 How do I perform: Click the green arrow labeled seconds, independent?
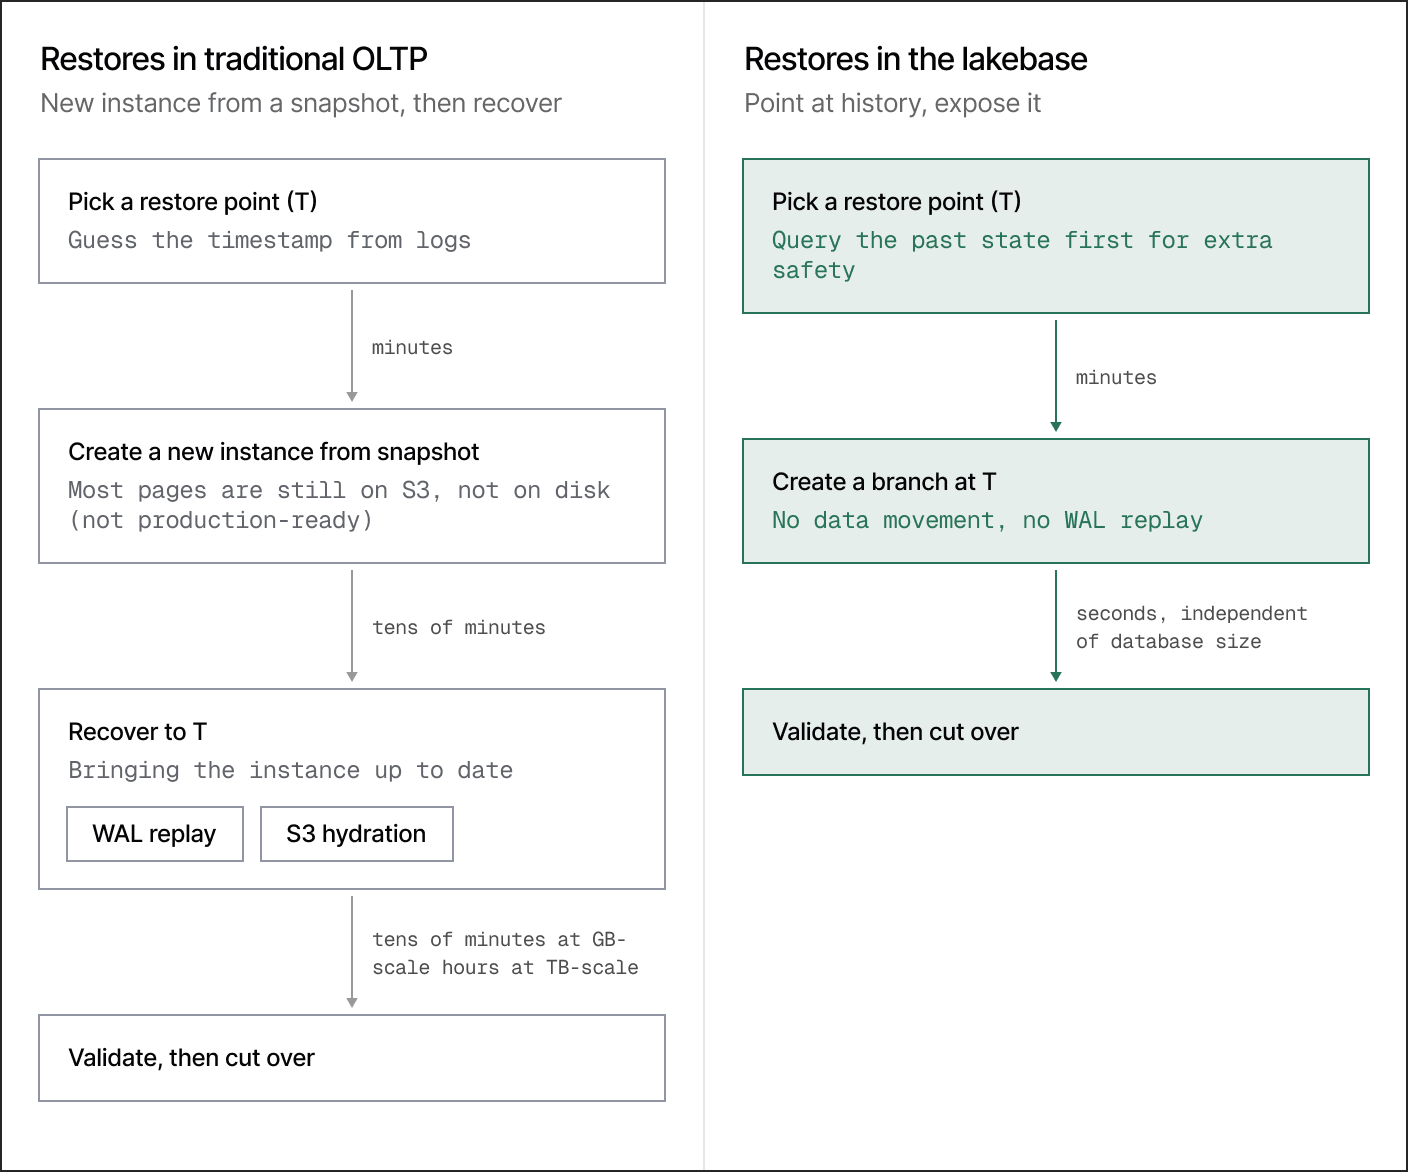(x=1056, y=626)
